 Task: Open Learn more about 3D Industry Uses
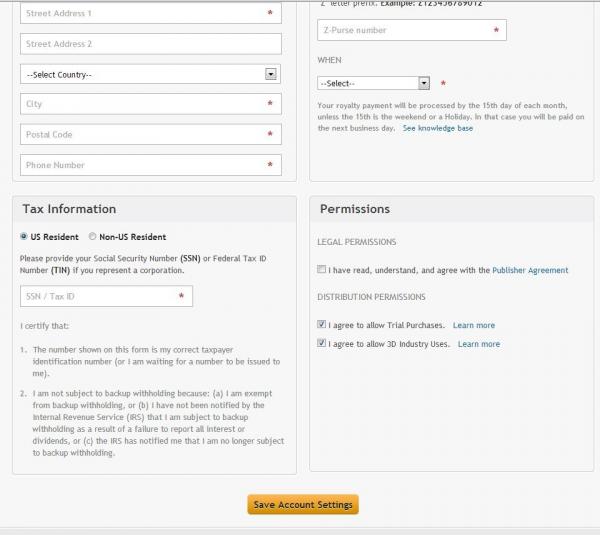pos(479,344)
